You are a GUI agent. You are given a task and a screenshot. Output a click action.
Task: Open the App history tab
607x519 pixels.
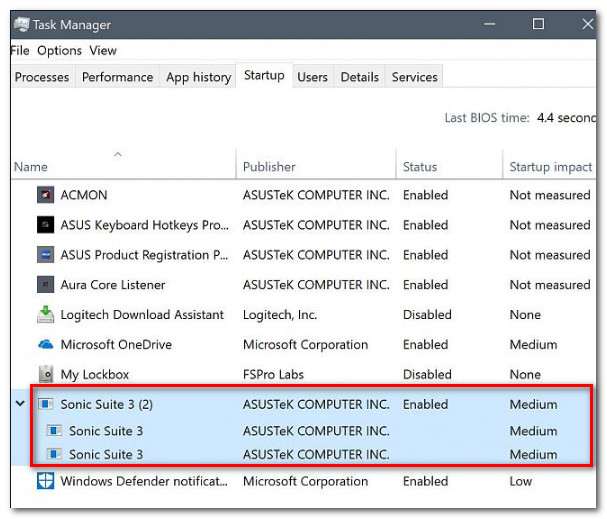[198, 77]
